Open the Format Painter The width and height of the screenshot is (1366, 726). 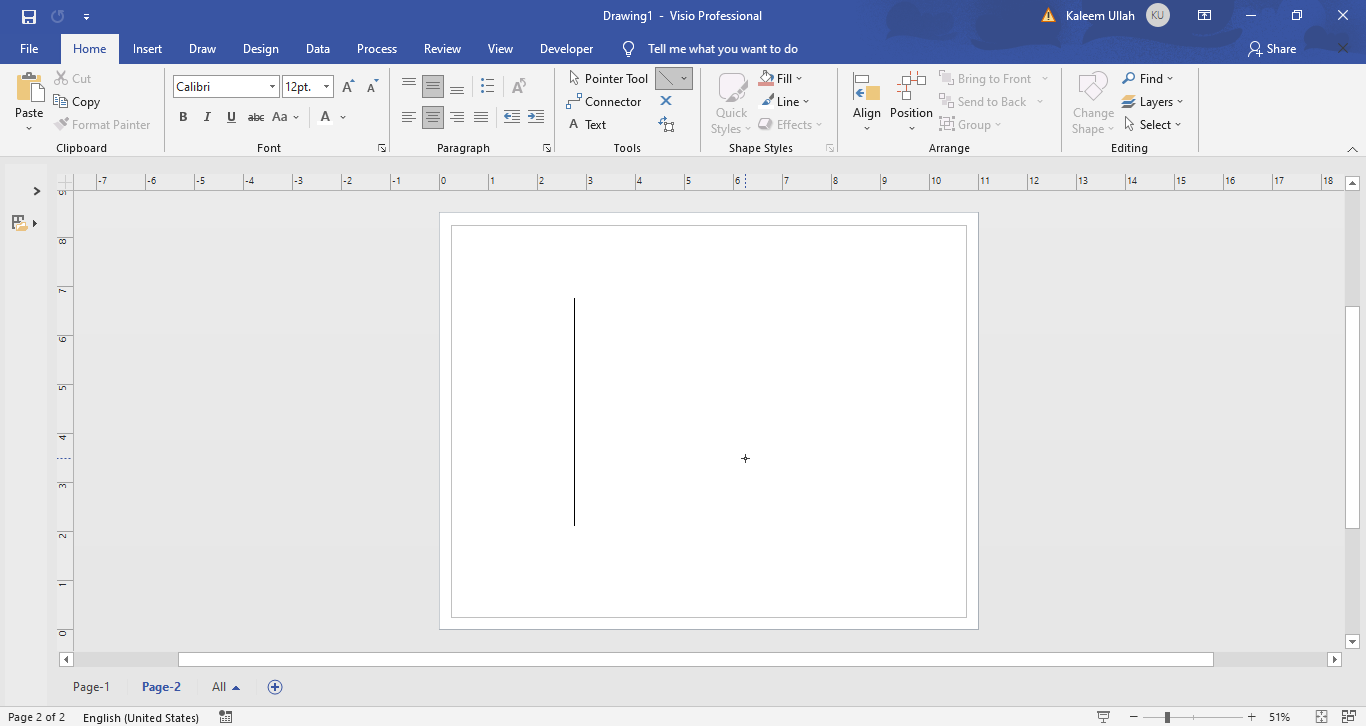pyautogui.click(x=103, y=124)
